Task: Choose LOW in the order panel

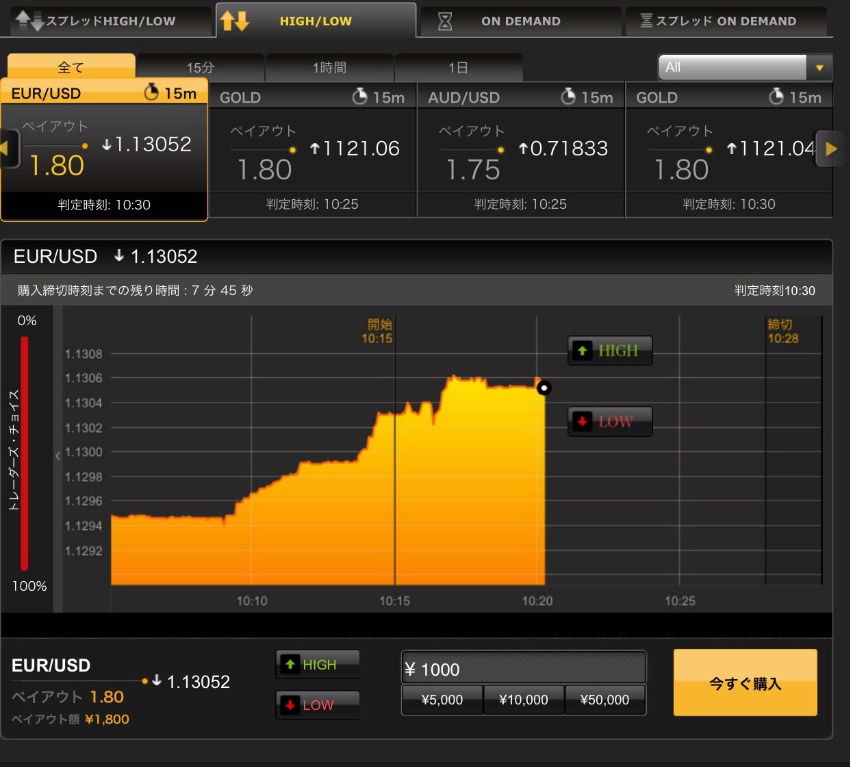Action: tap(317, 705)
